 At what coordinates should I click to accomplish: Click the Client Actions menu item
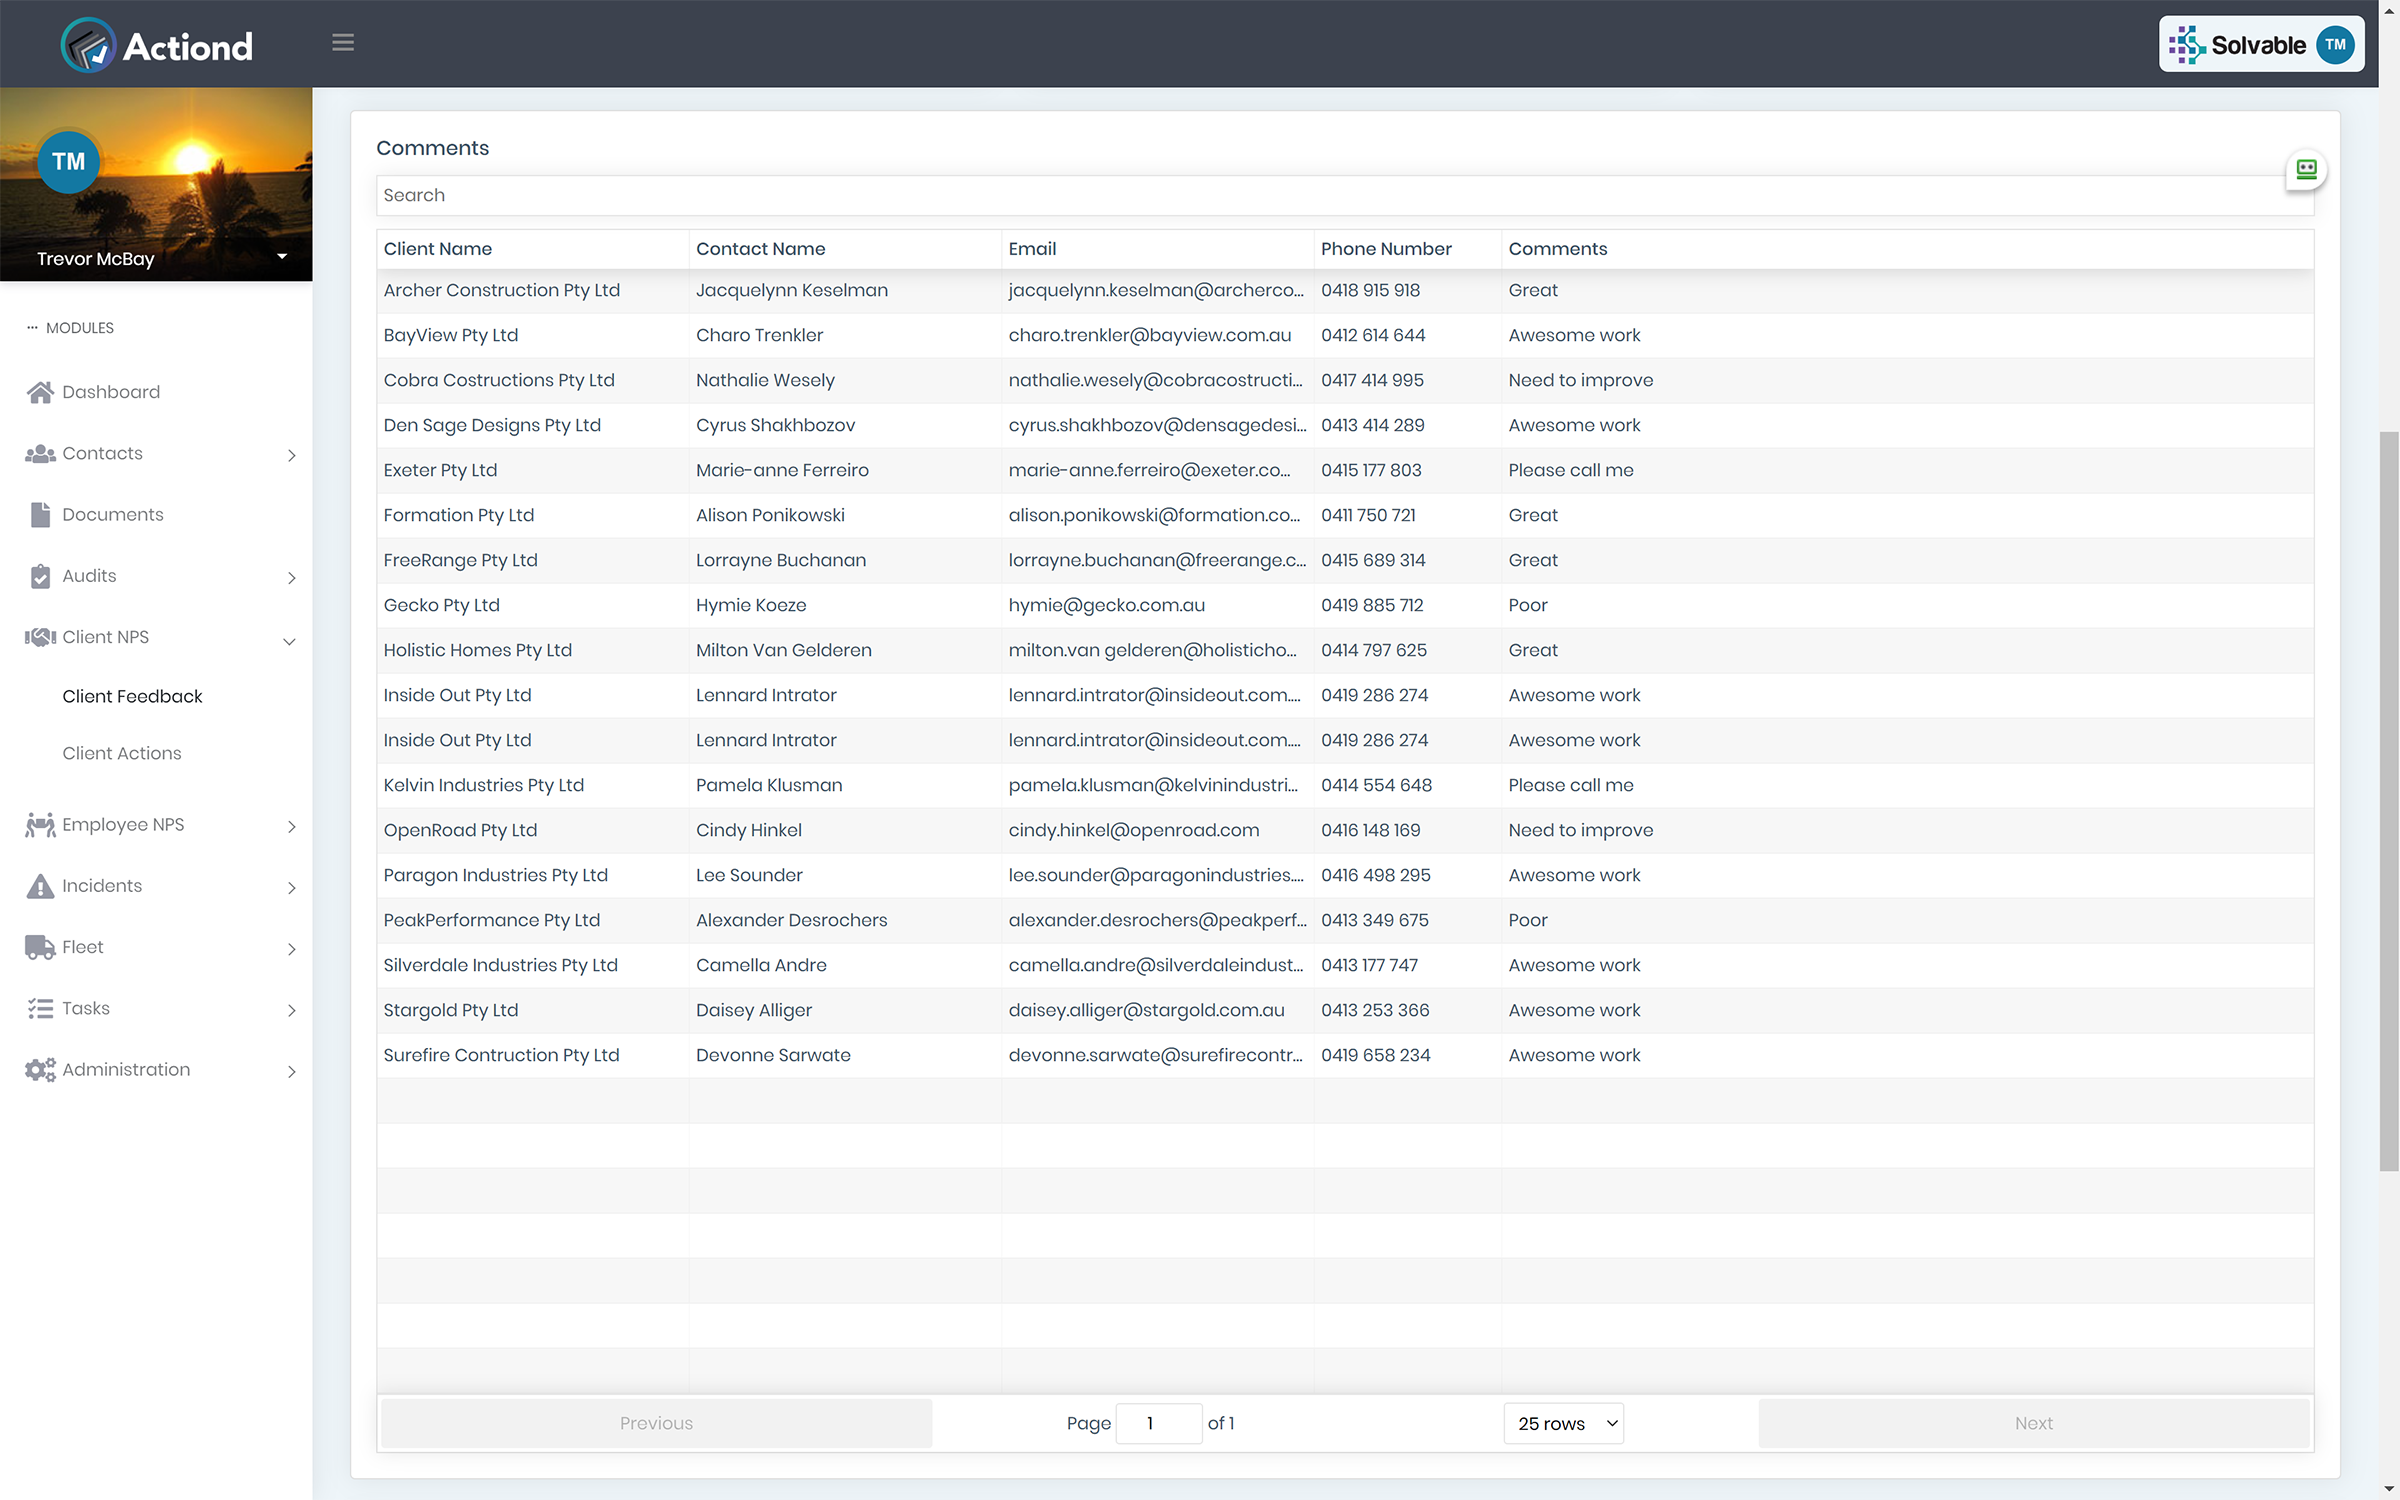click(121, 752)
